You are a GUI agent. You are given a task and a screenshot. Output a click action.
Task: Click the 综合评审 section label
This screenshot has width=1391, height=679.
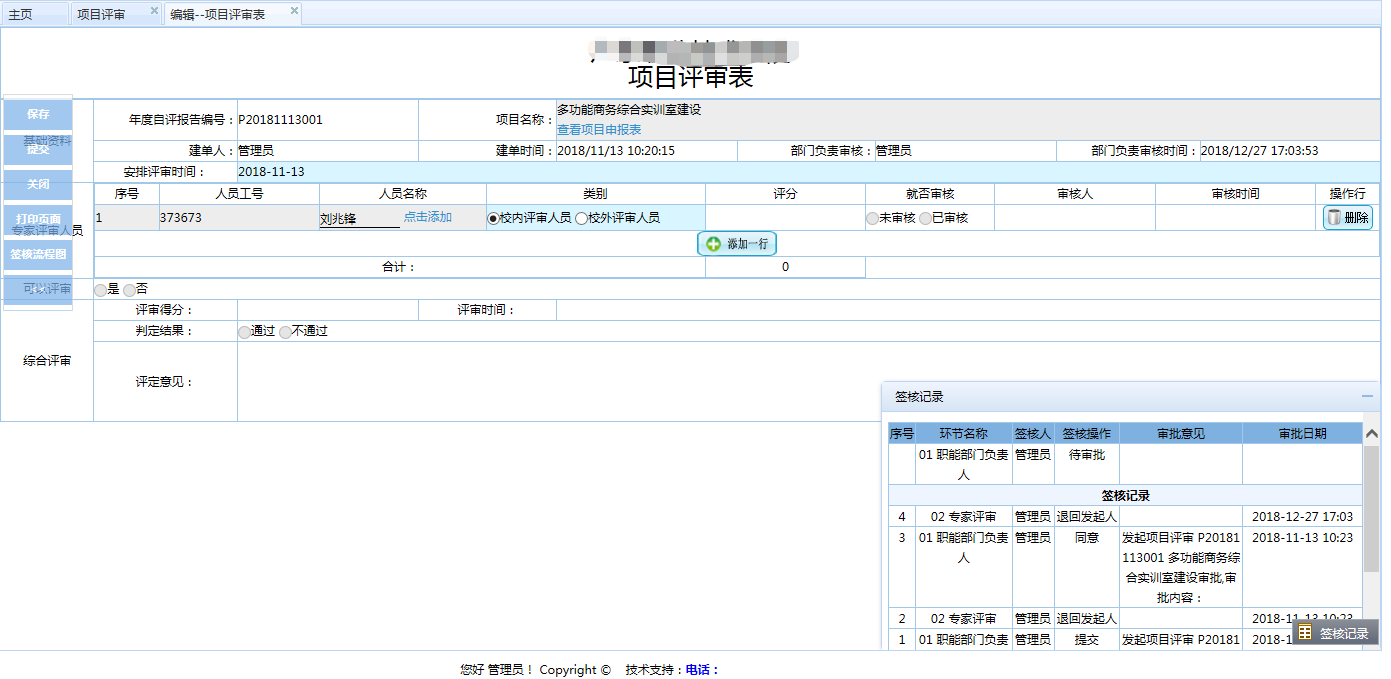click(x=47, y=361)
